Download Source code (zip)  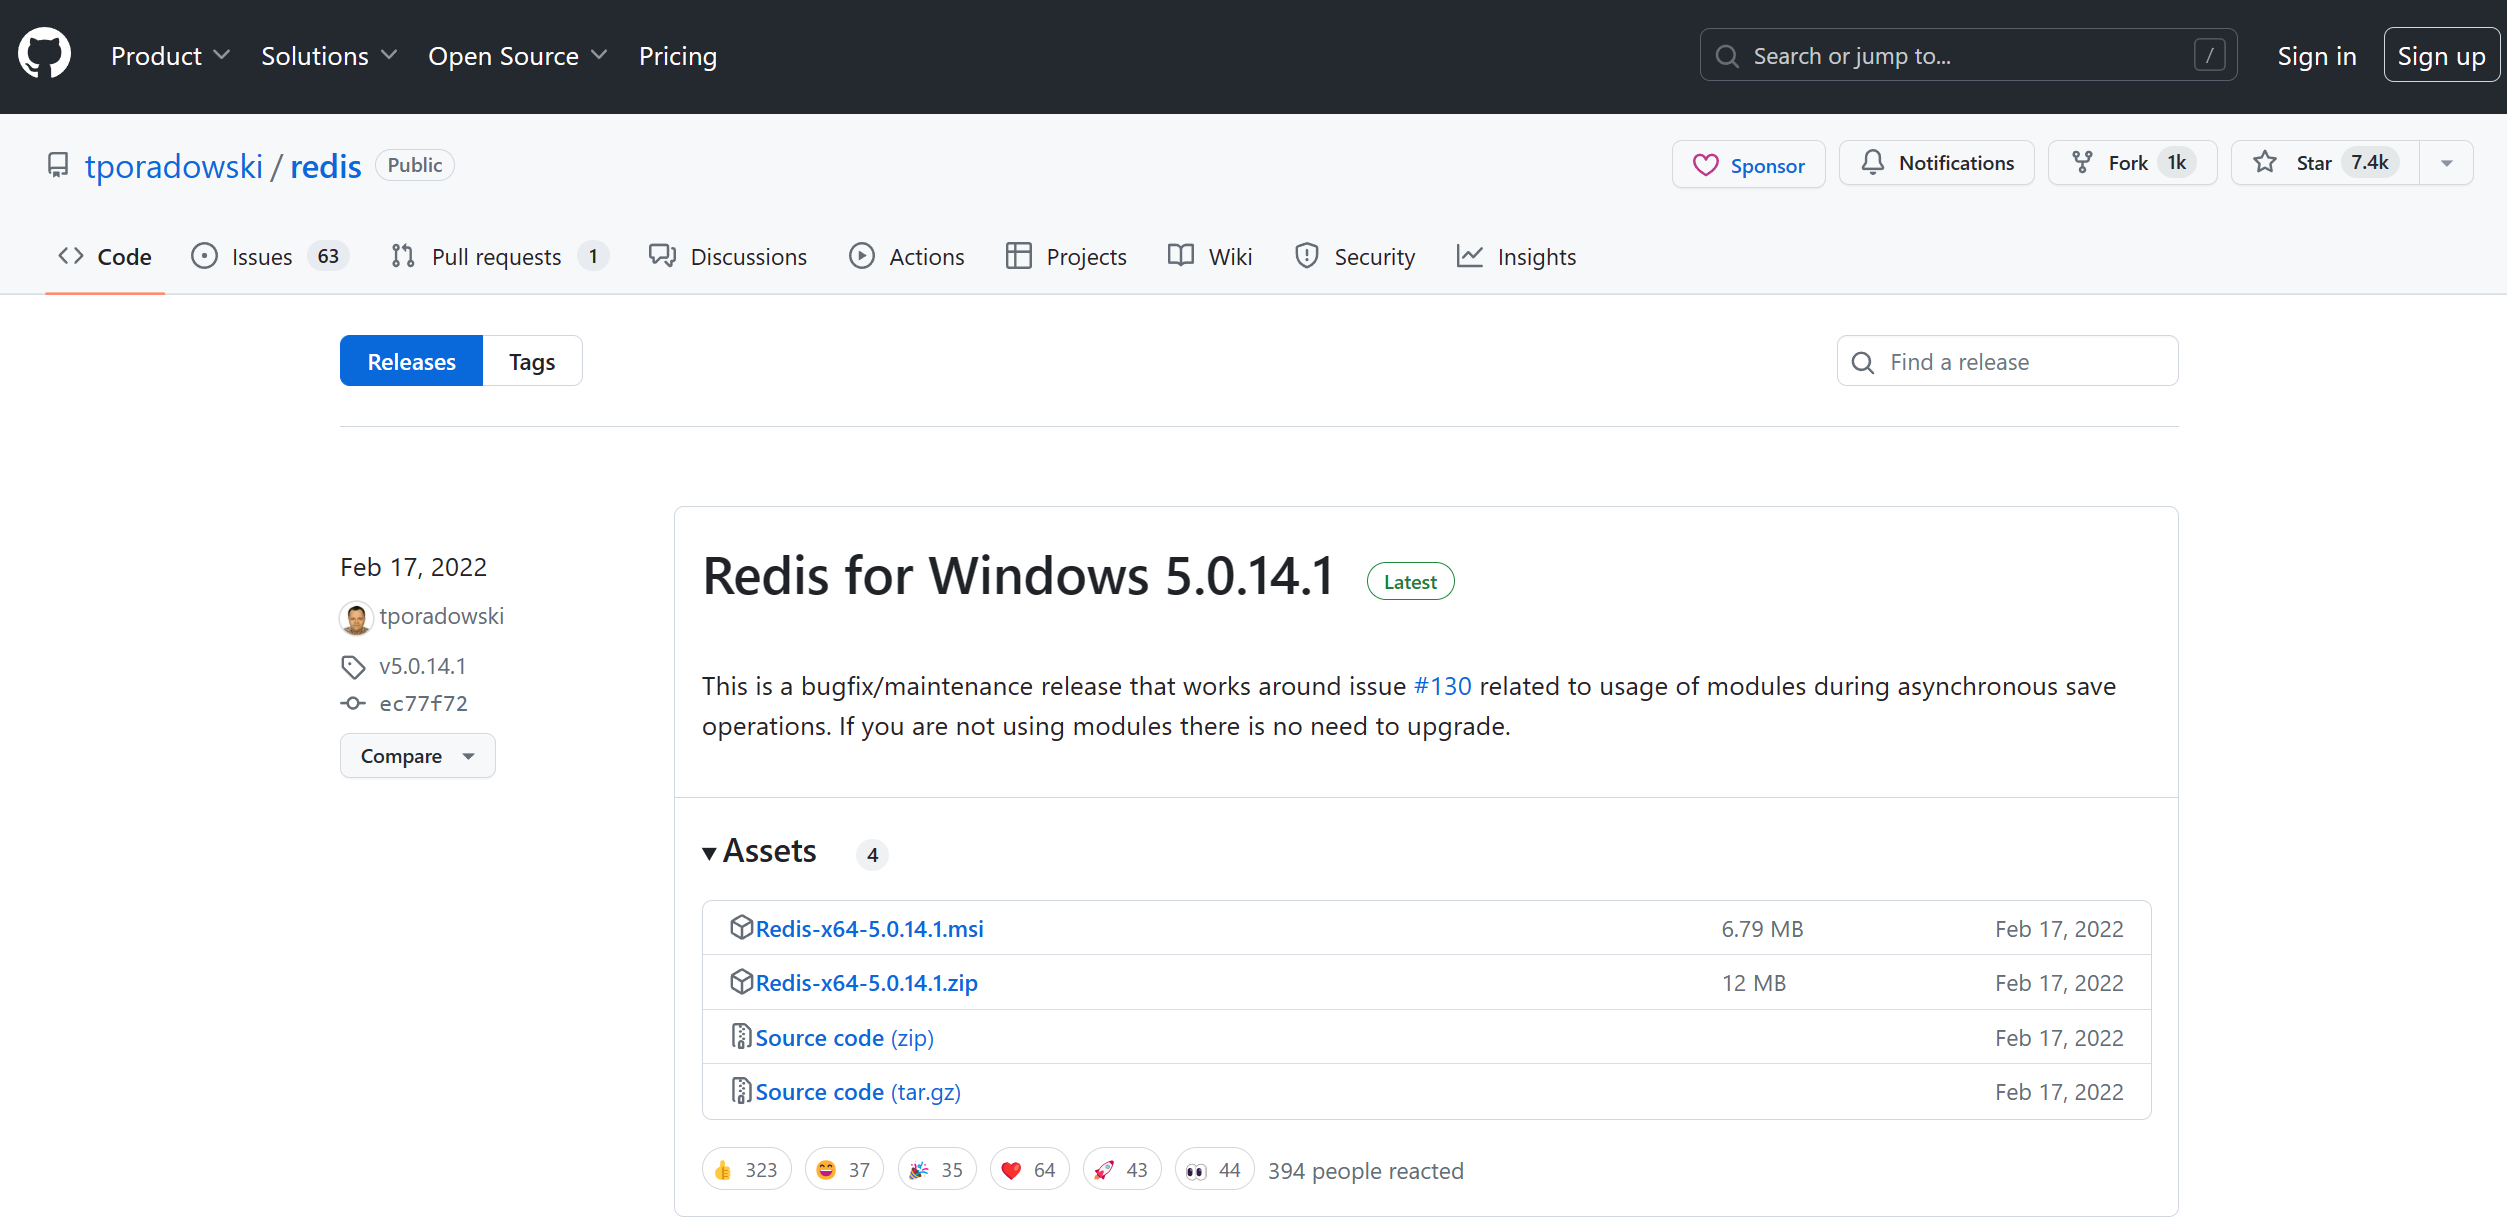coord(844,1038)
